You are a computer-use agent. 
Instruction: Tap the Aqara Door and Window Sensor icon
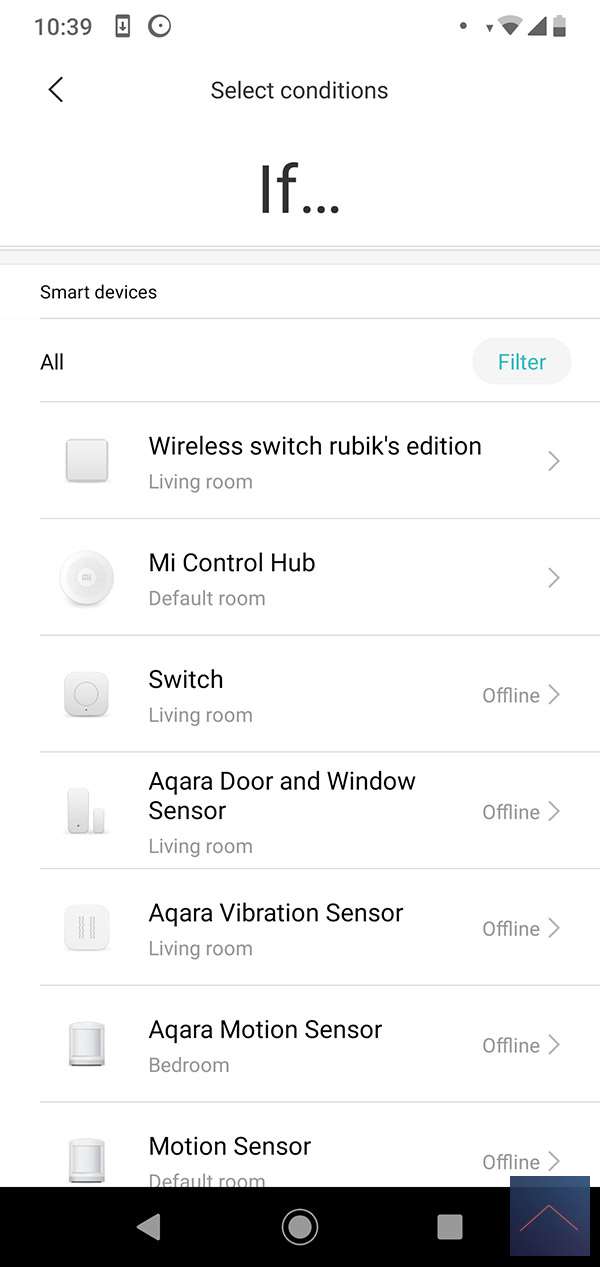pos(86,811)
